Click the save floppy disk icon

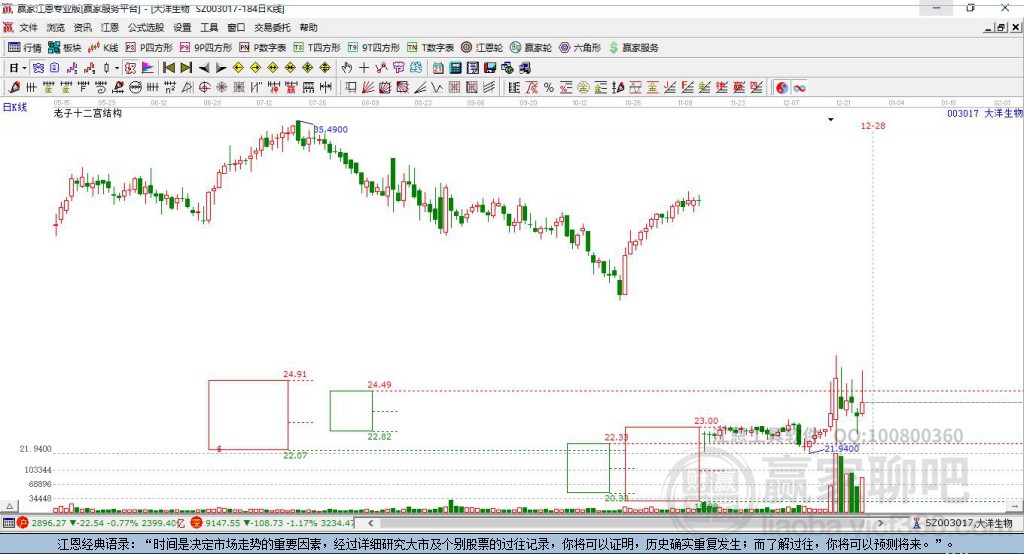(x=490, y=68)
